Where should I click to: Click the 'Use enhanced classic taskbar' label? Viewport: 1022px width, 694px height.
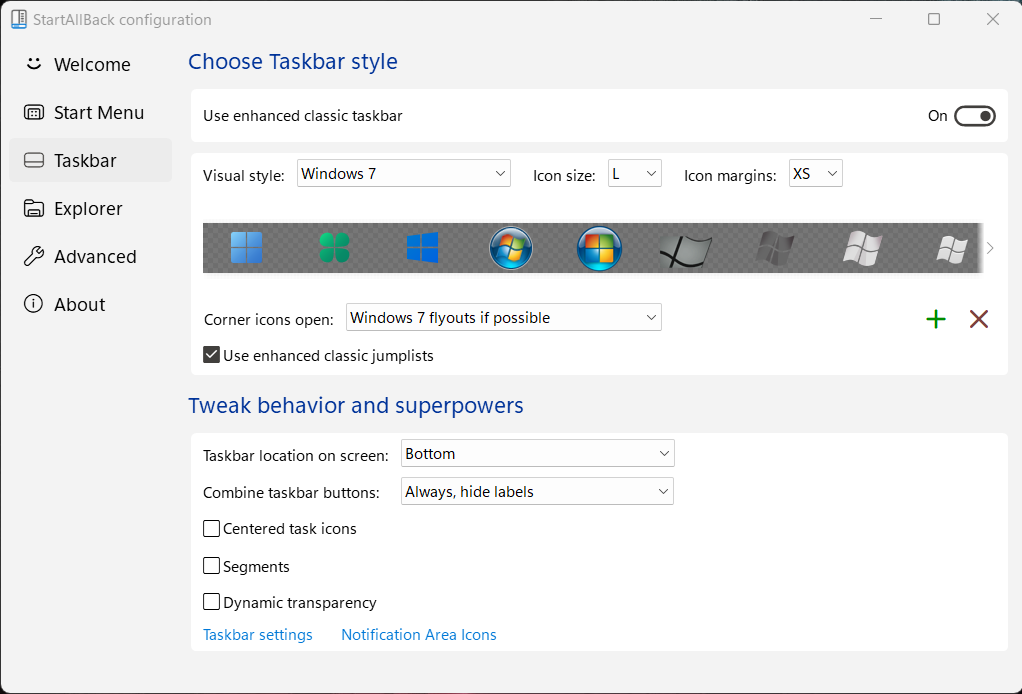coord(302,116)
